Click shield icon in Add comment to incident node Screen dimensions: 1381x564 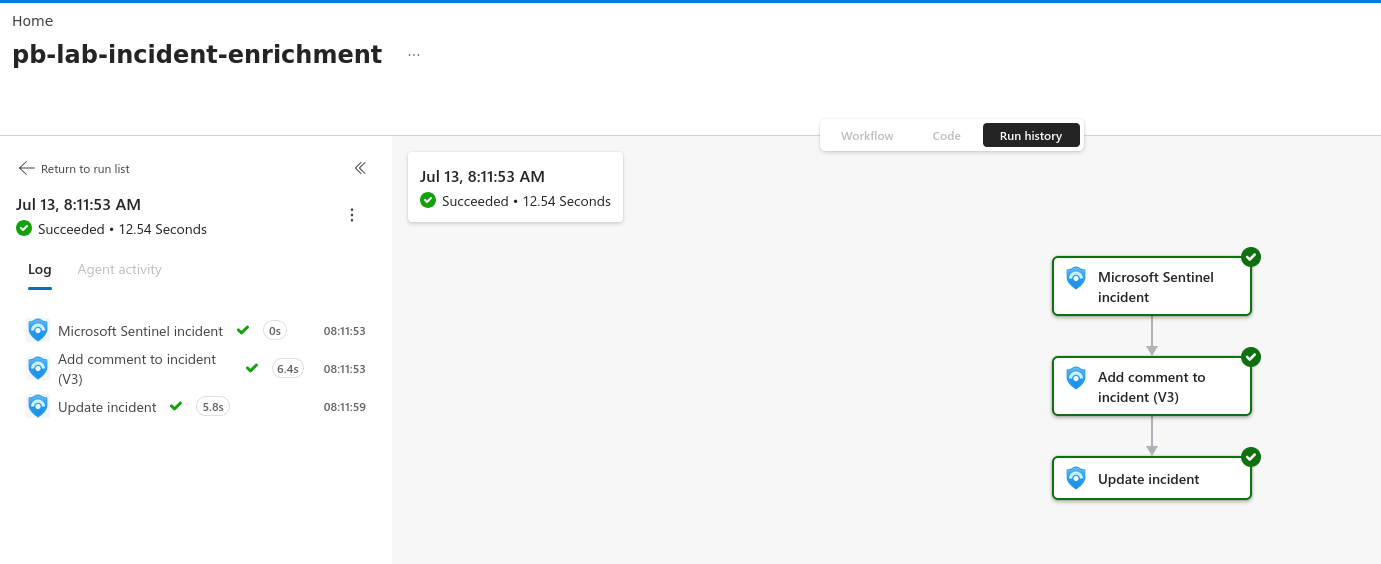[x=1076, y=378]
